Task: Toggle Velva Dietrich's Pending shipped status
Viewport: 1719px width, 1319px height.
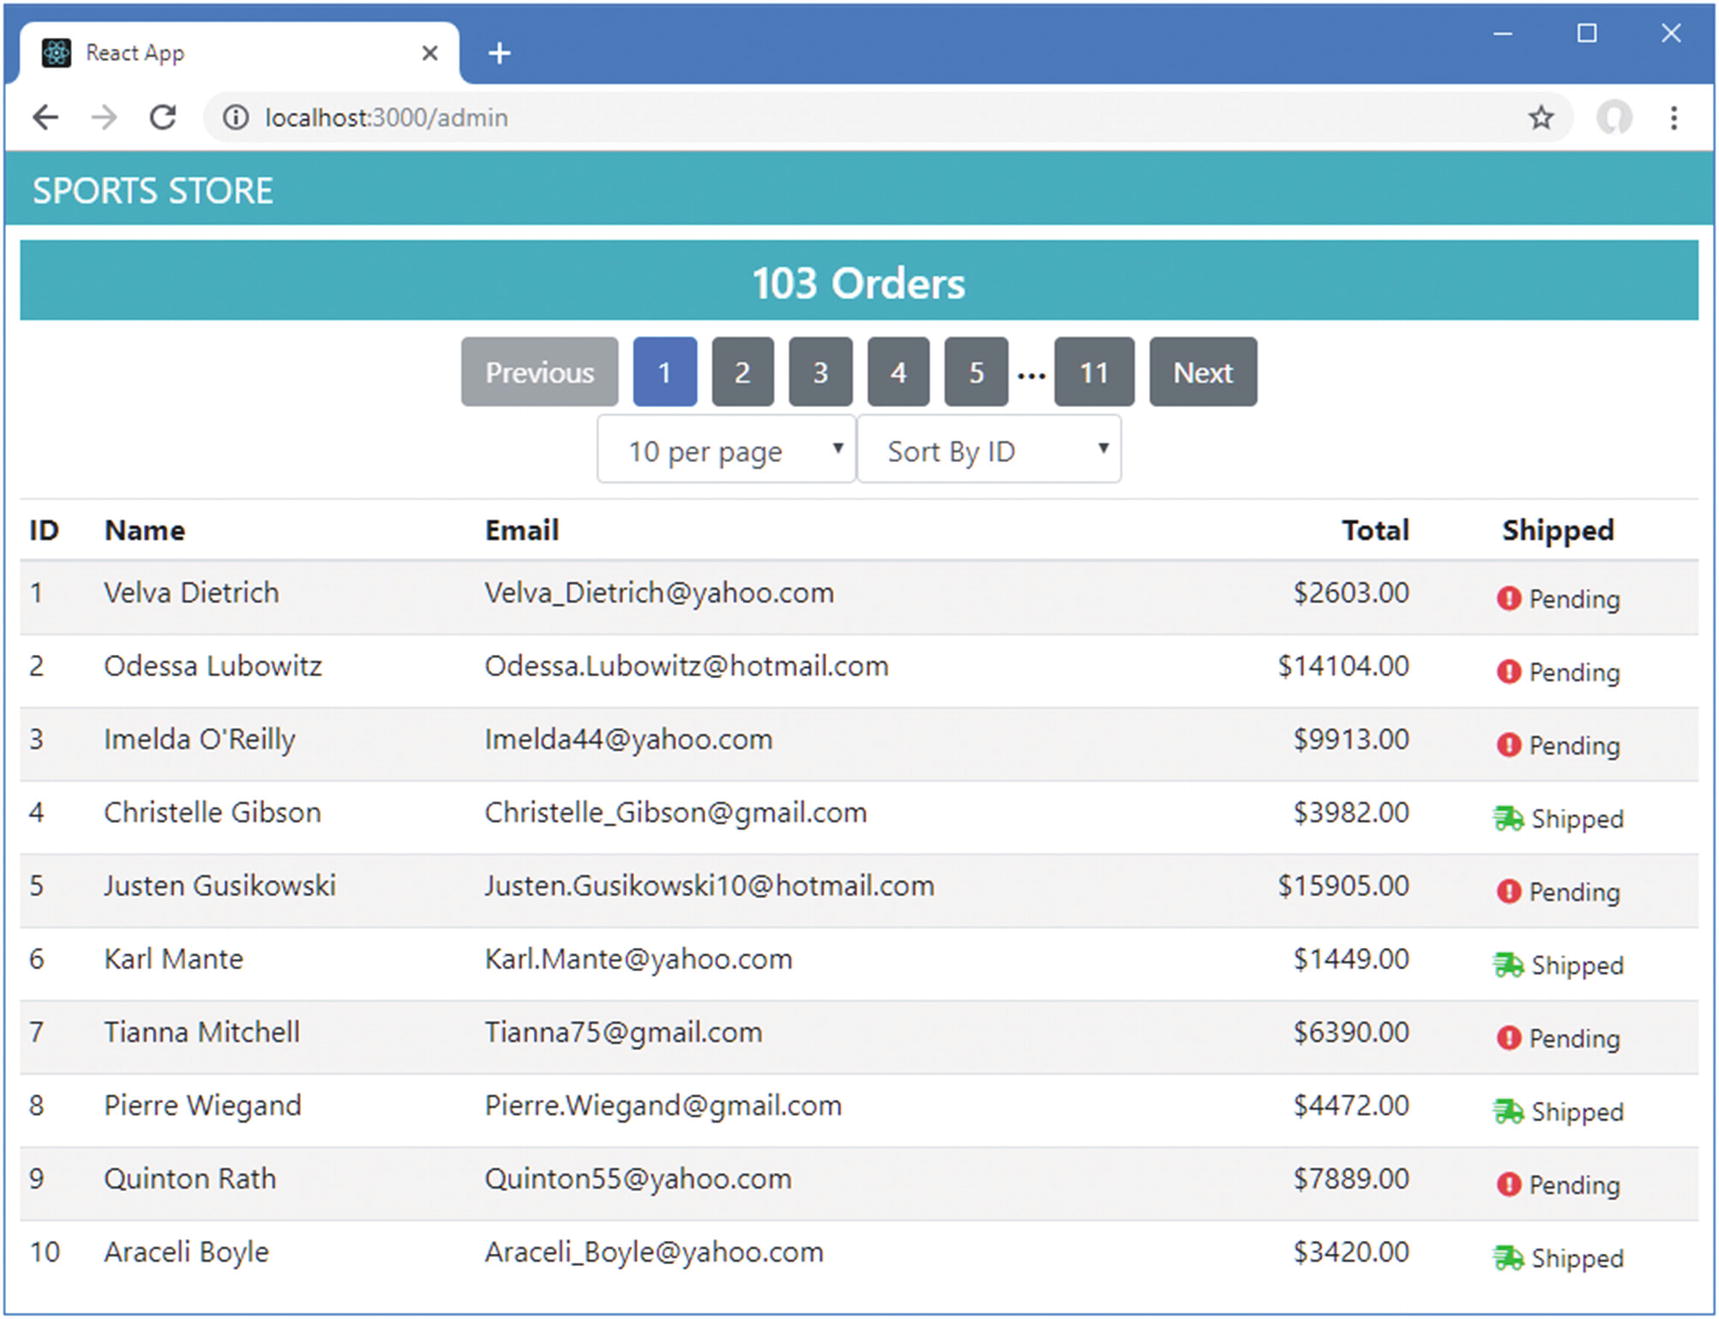Action: point(1557,599)
